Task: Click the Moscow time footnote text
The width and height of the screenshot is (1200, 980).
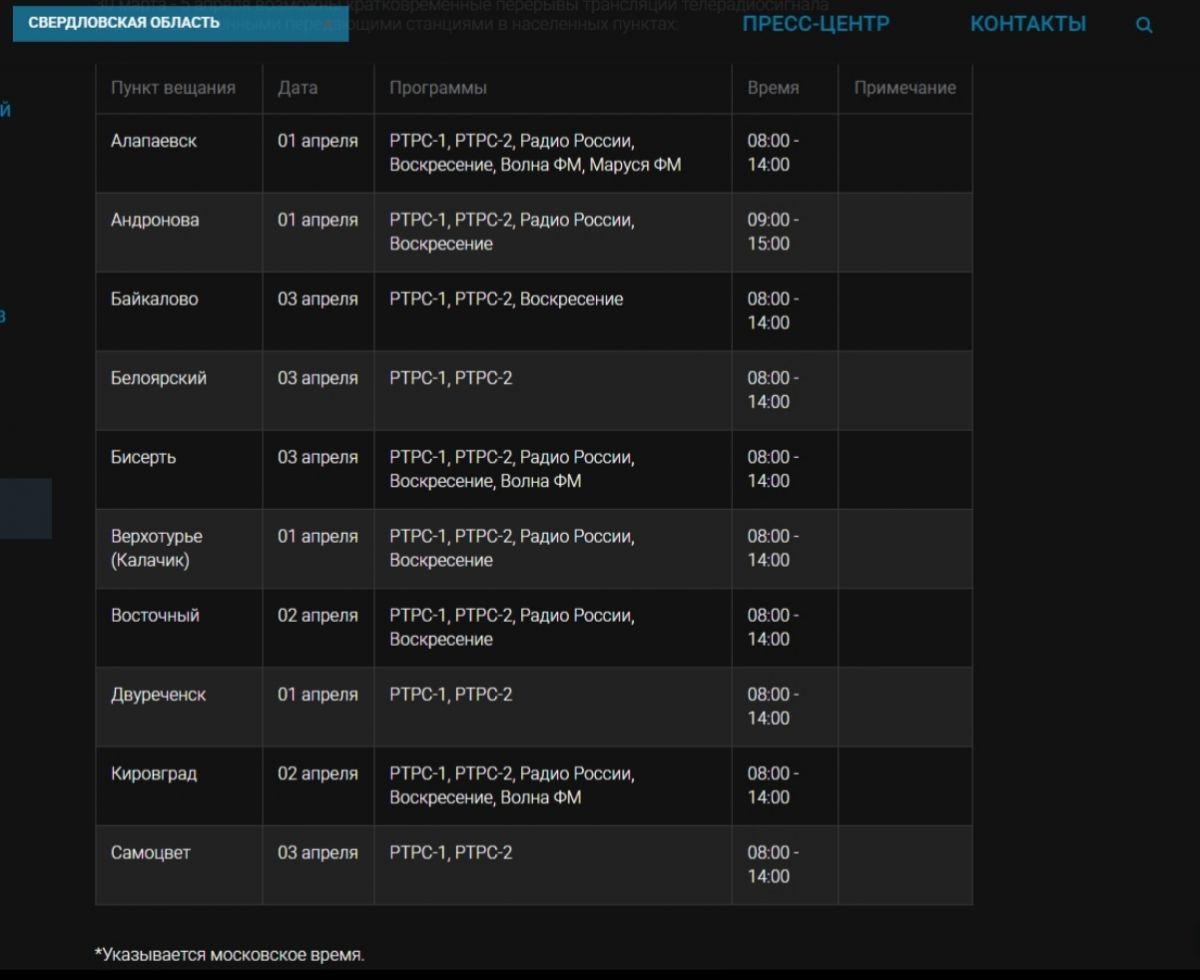Action: (229, 954)
